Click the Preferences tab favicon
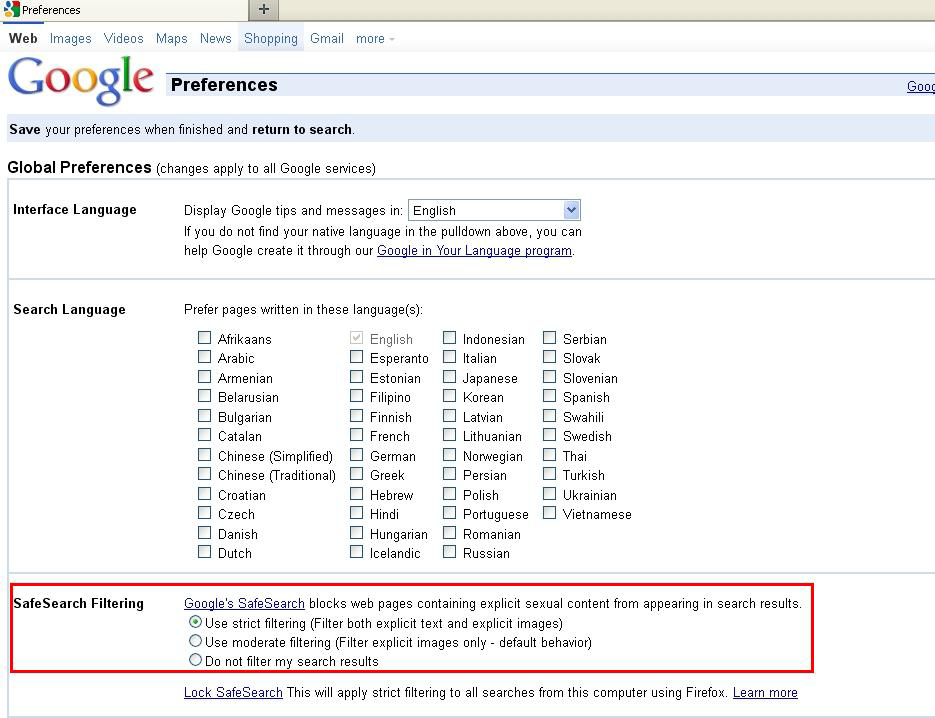 (x=11, y=10)
